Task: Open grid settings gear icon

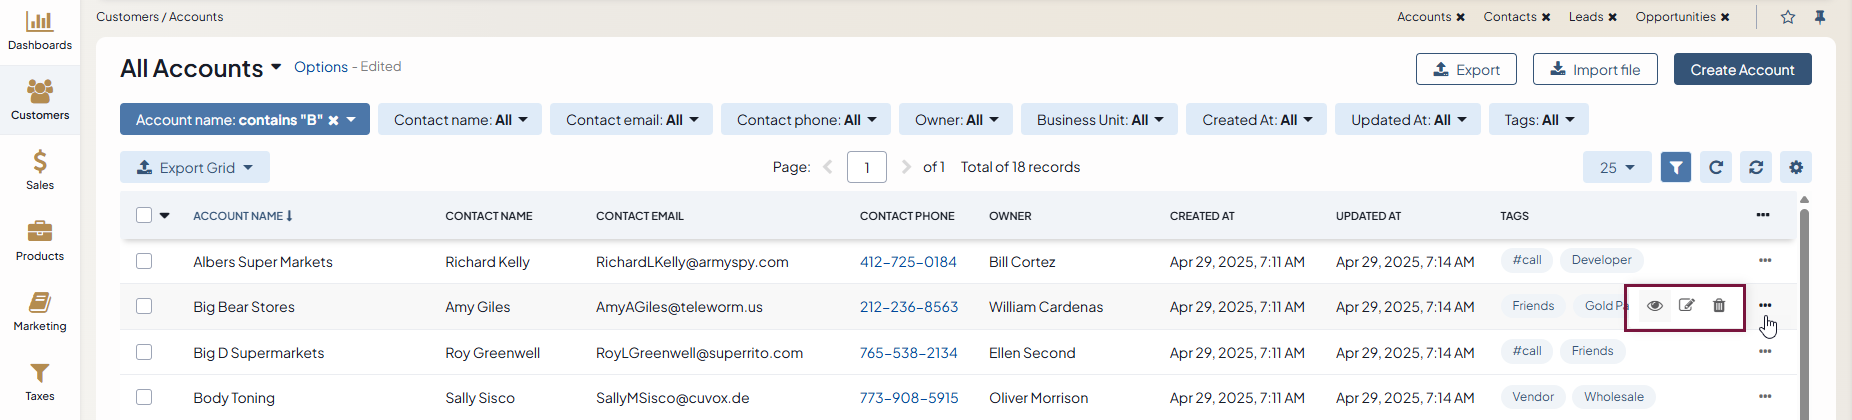Action: [x=1796, y=168]
